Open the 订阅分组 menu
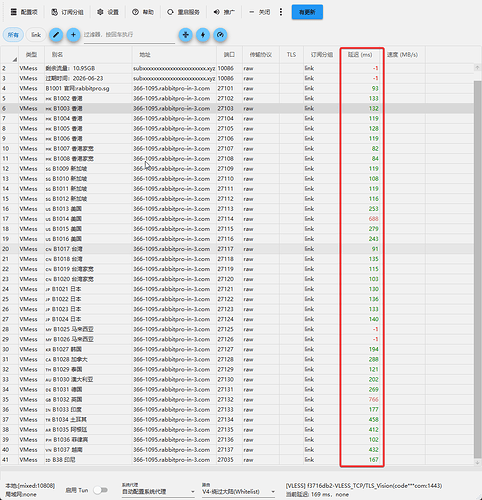The width and height of the screenshot is (482, 500). pos(67,12)
